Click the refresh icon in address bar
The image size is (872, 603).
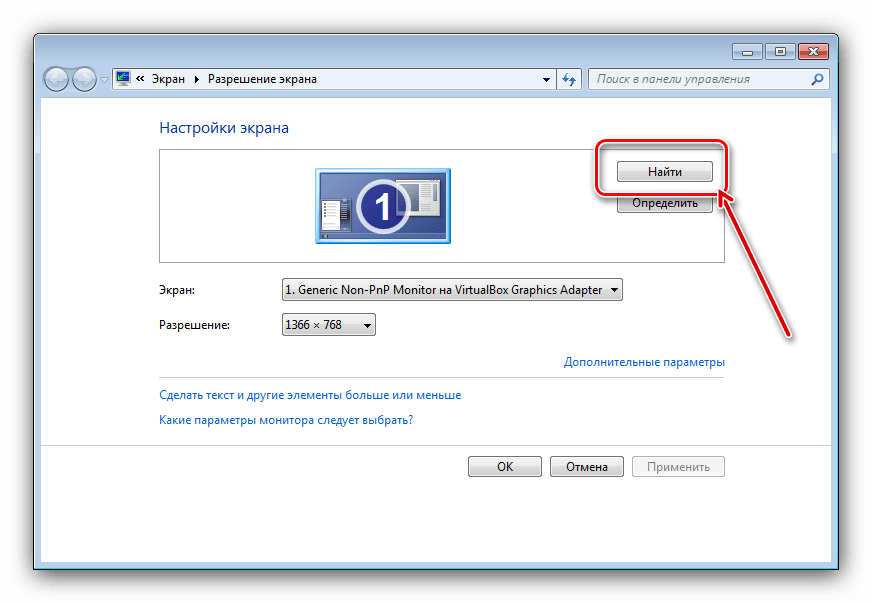tap(568, 80)
